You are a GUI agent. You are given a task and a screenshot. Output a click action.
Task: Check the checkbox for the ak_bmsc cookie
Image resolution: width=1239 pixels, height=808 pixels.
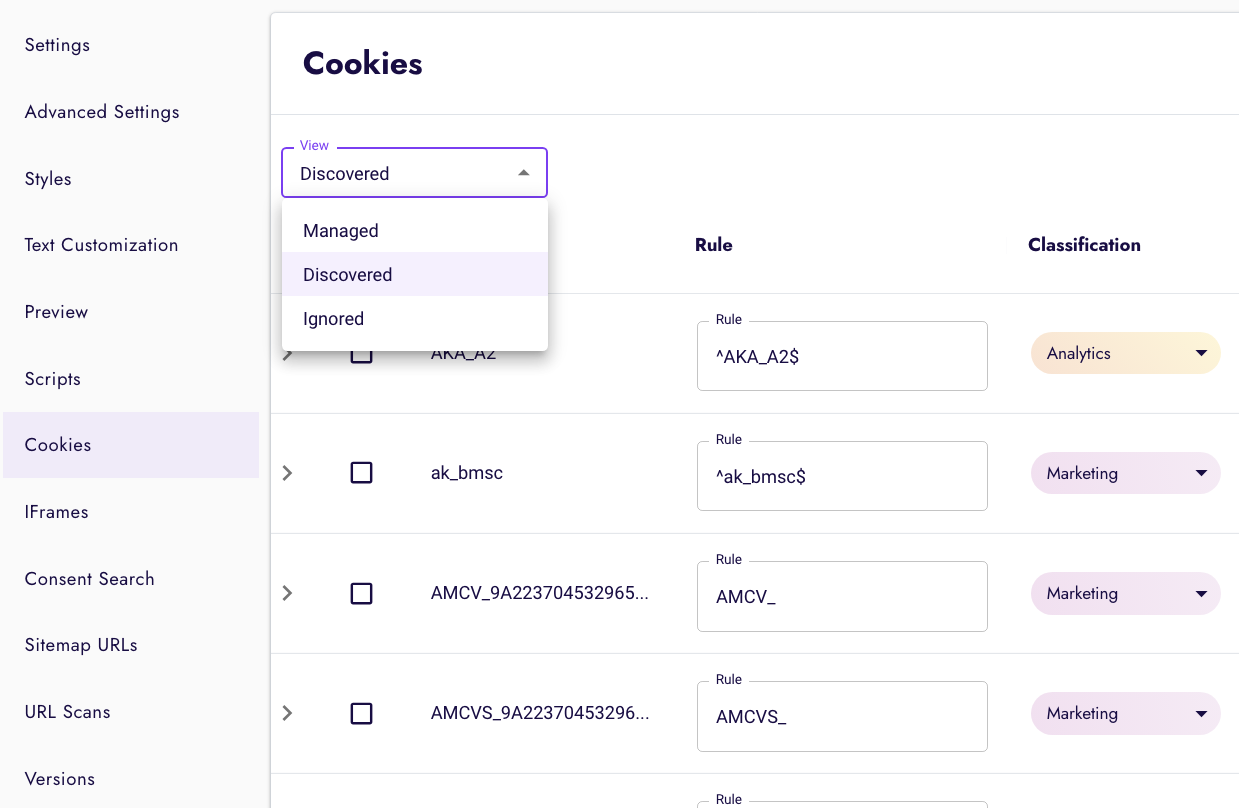click(361, 472)
